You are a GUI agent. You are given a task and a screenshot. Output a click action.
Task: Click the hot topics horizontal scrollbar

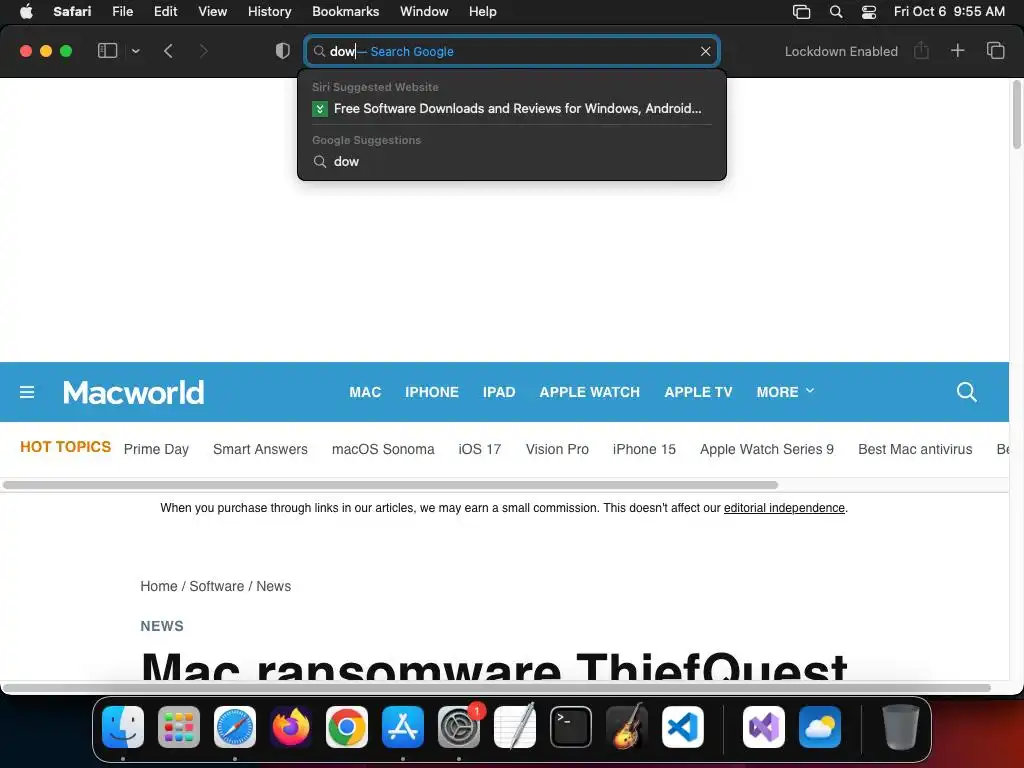click(391, 485)
